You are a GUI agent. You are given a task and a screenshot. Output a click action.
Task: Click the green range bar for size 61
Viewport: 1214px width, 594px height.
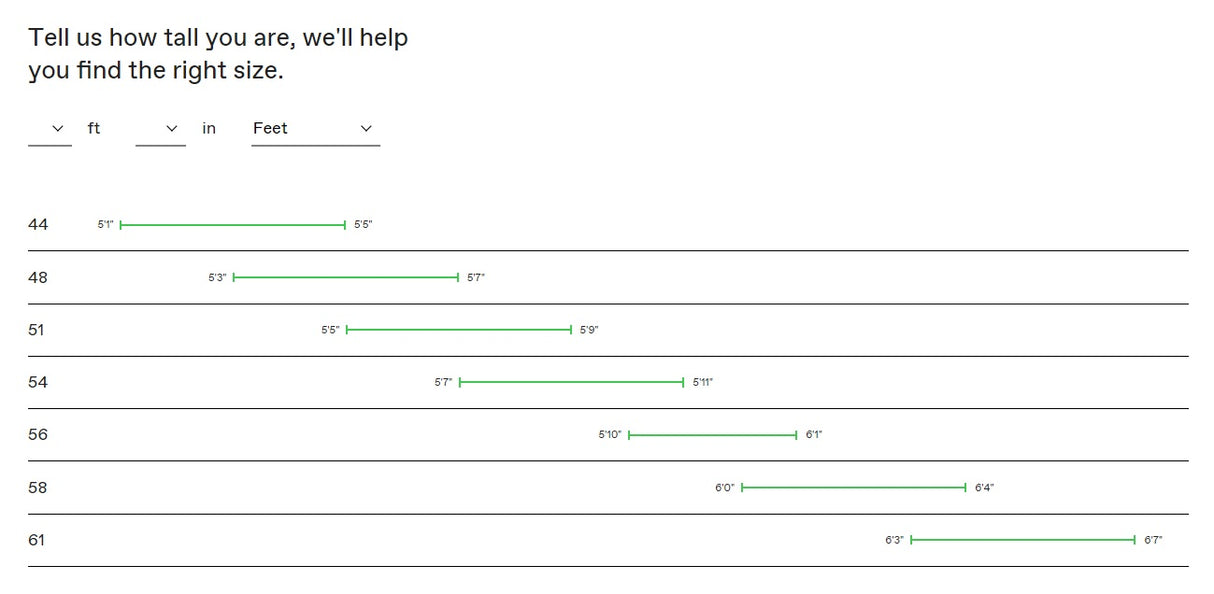(1023, 540)
